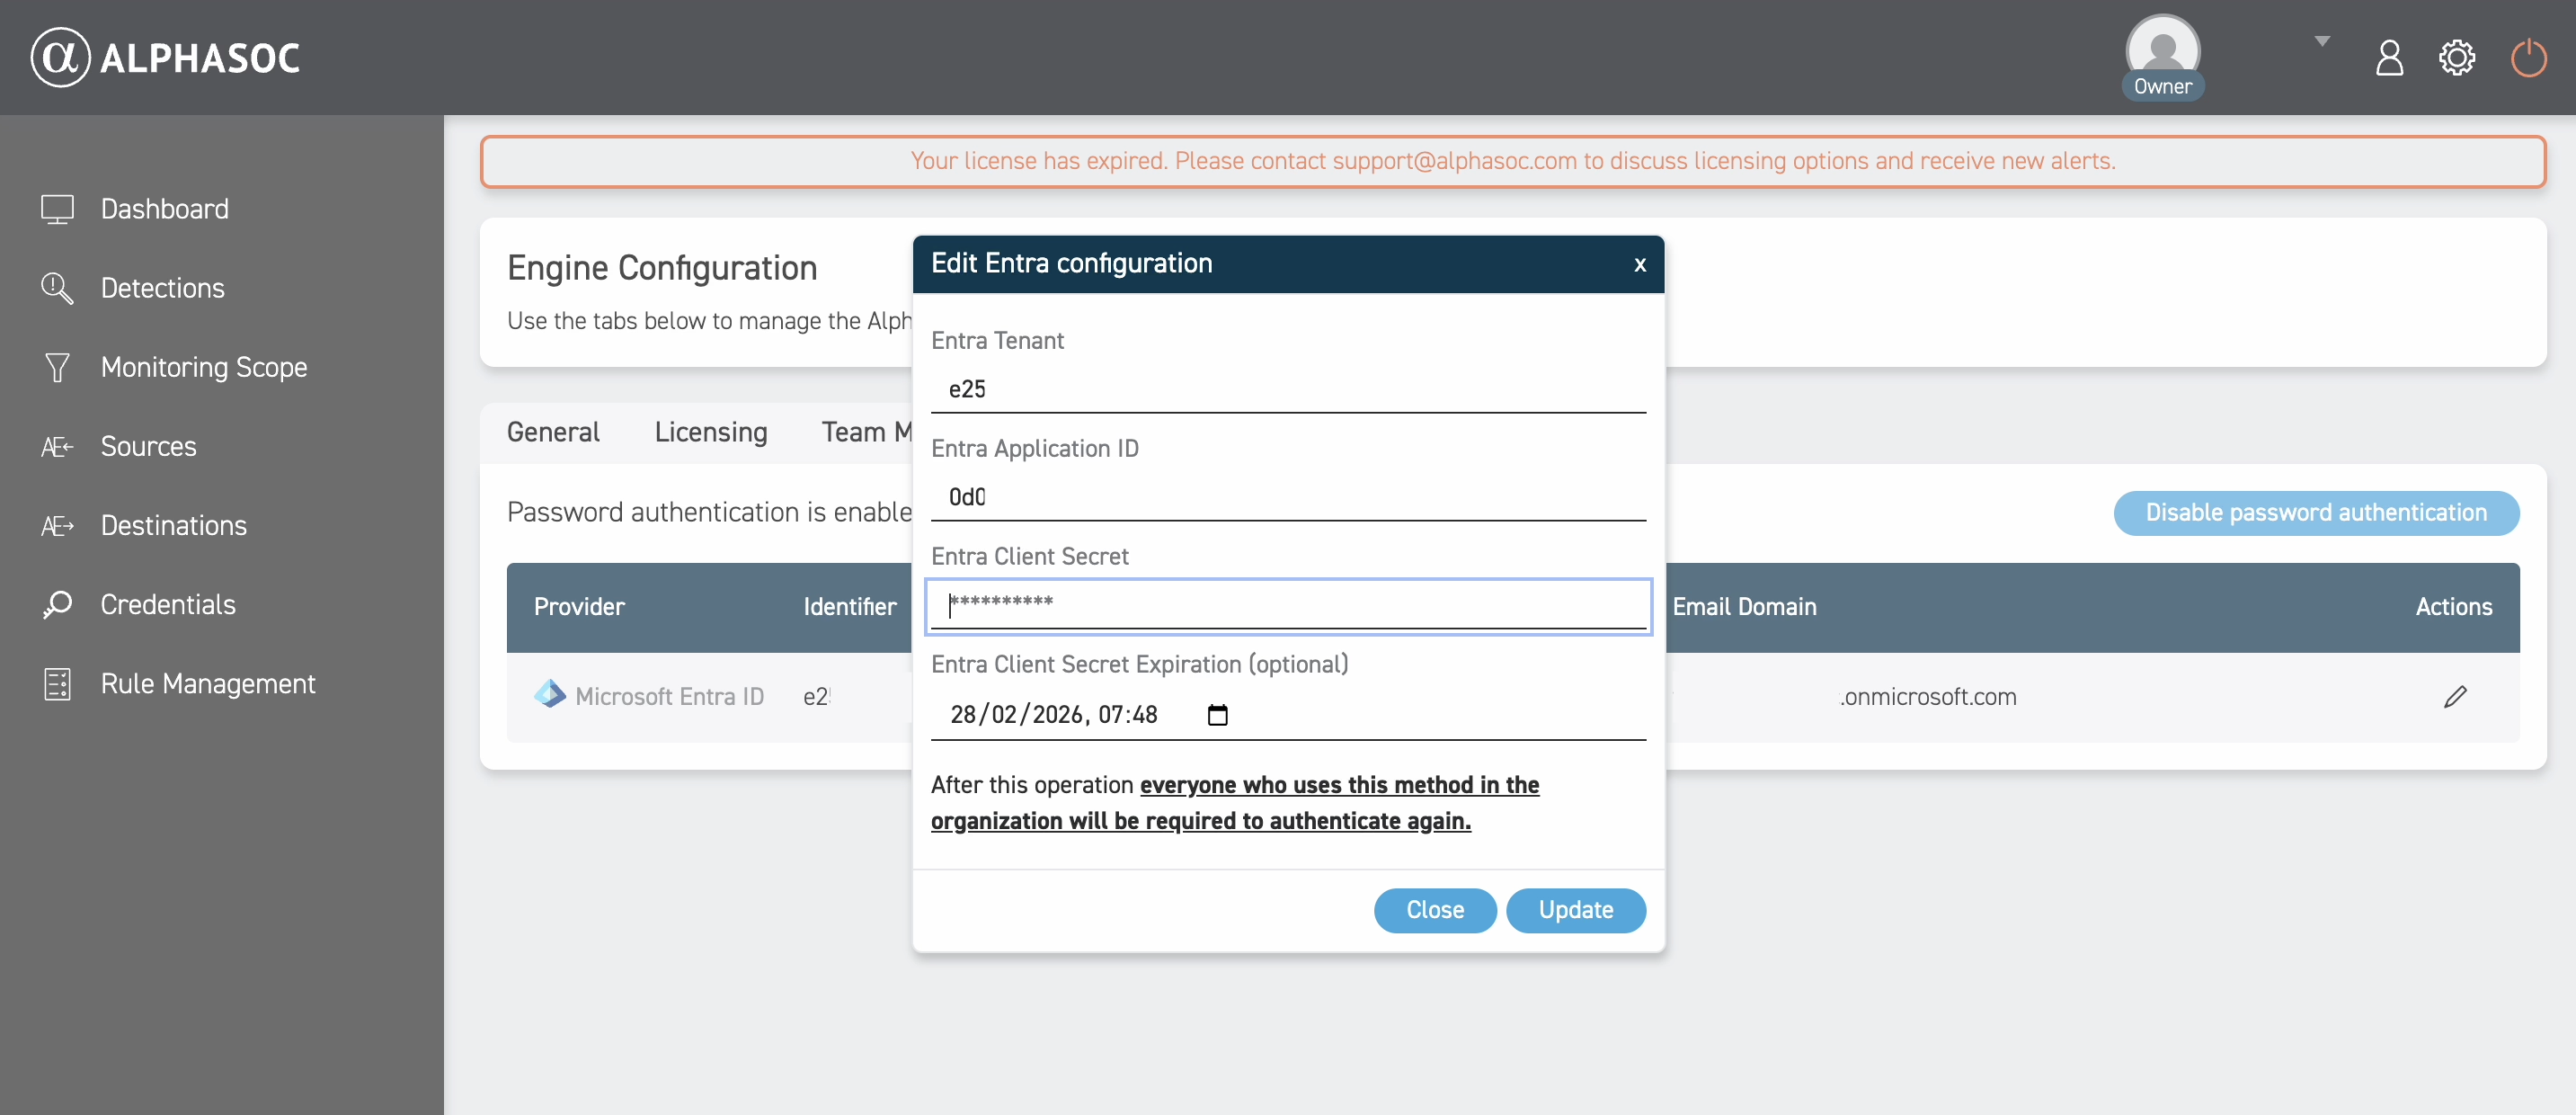This screenshot has height=1115, width=2576.
Task: Click the Detections magnifier icon
Action: [57, 288]
